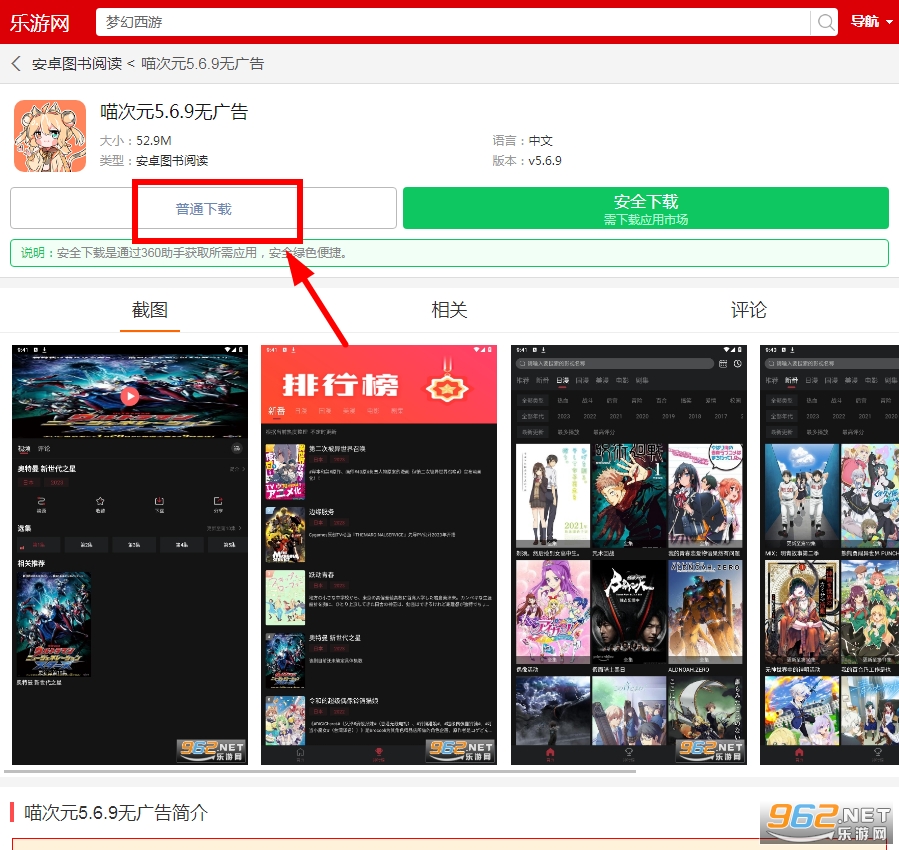Click the version text v5.6.9
The width and height of the screenshot is (899, 850).
[545, 160]
